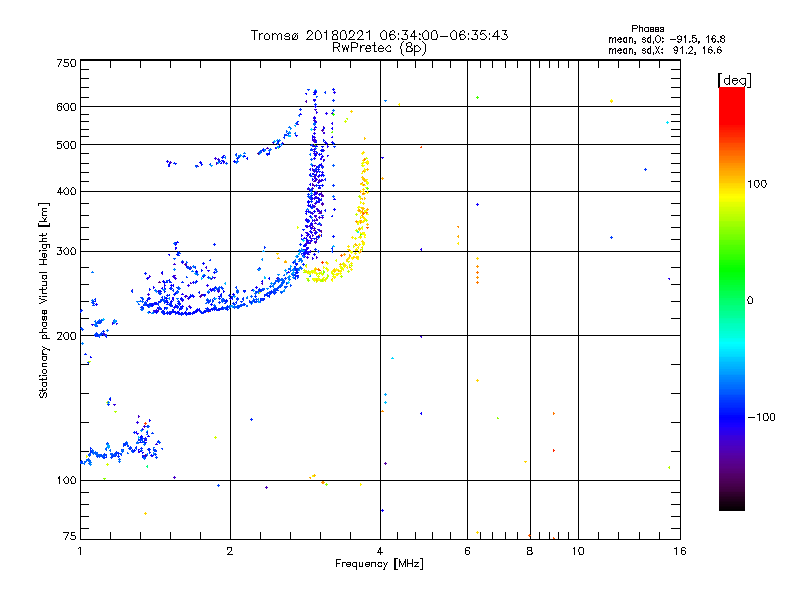Click the colorbar tick label '0'

coord(749,301)
